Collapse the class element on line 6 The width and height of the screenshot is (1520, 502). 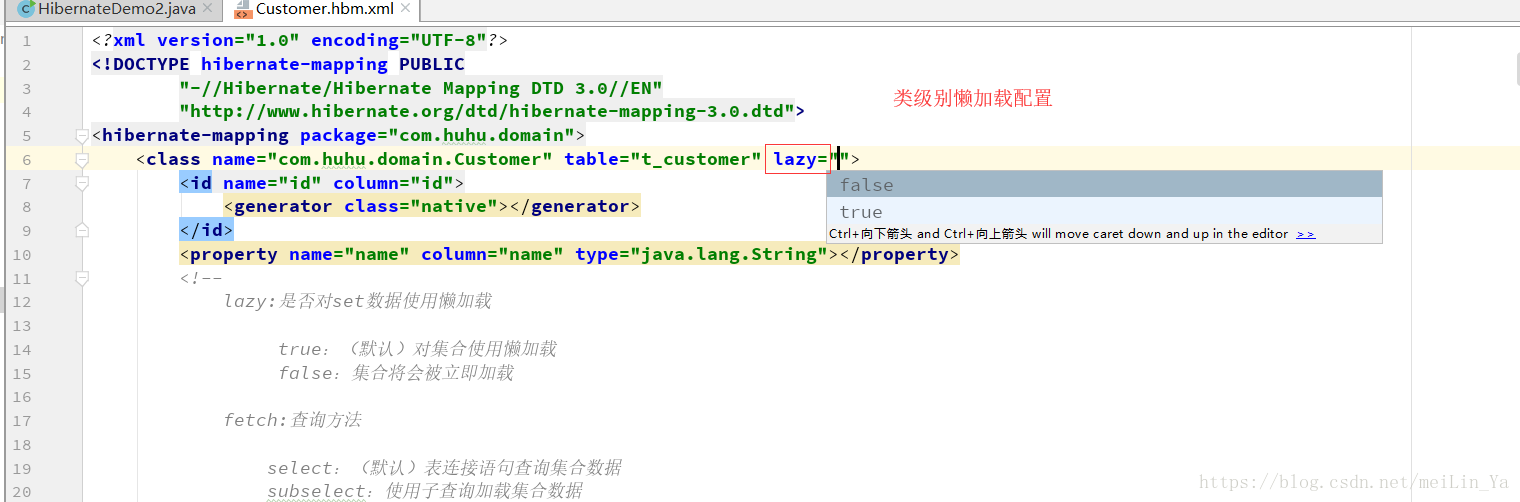point(82,159)
